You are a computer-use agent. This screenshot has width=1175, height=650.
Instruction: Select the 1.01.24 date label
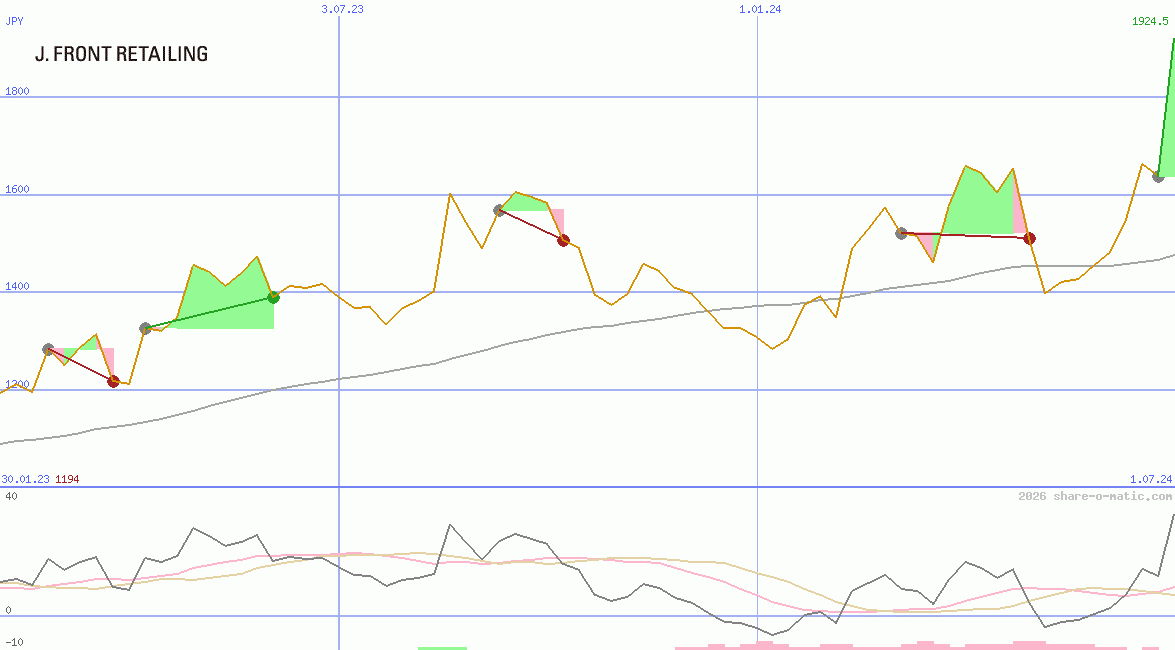pos(760,9)
